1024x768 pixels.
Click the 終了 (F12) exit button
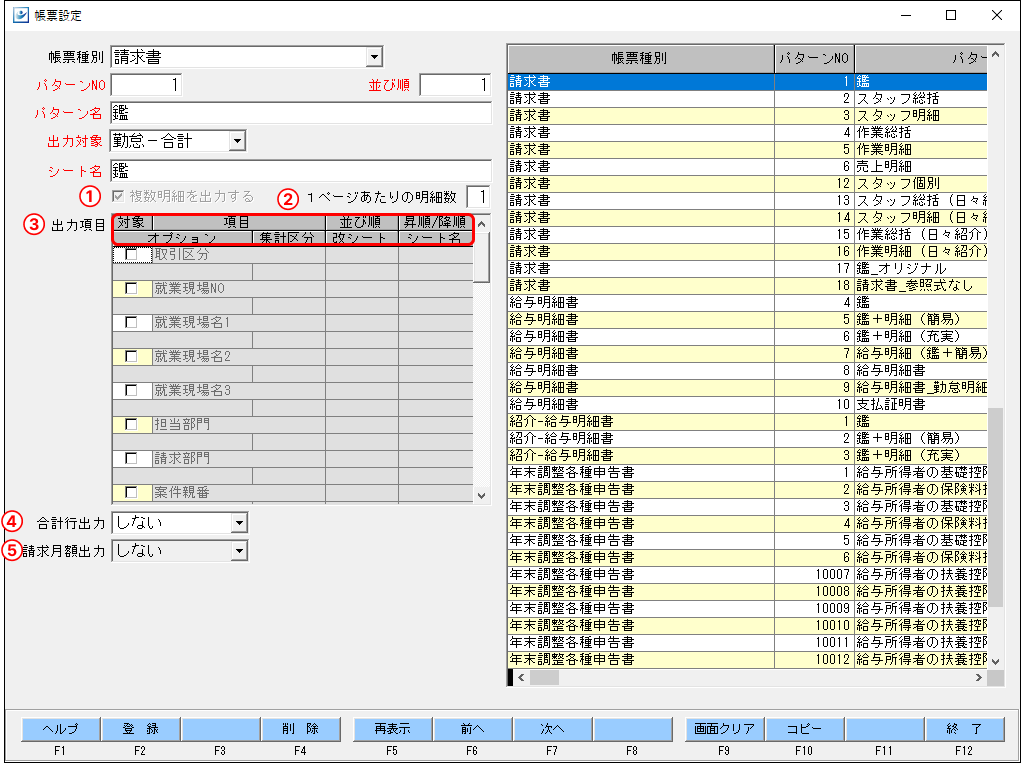coord(964,729)
